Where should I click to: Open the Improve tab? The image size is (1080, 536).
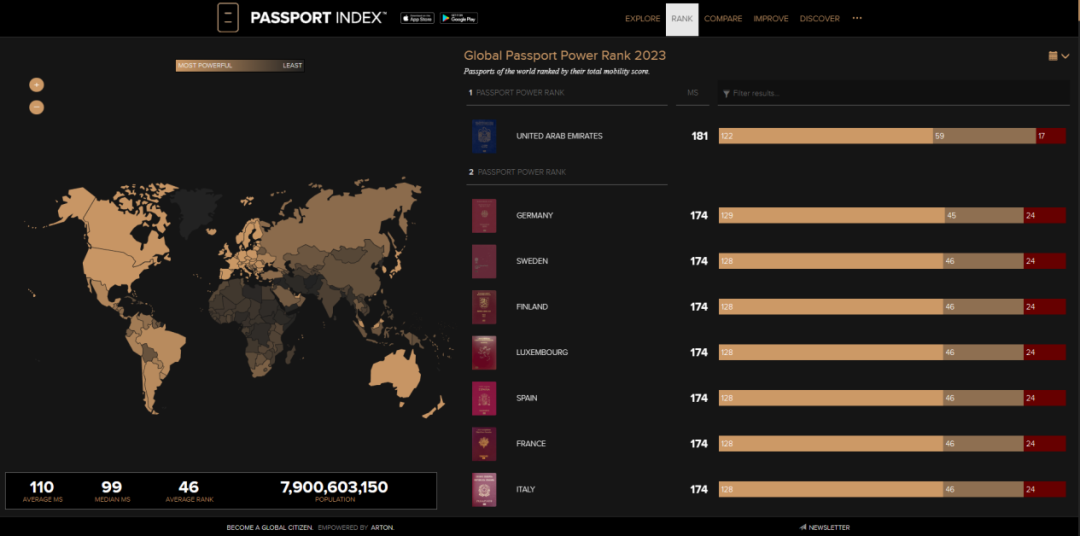(771, 19)
